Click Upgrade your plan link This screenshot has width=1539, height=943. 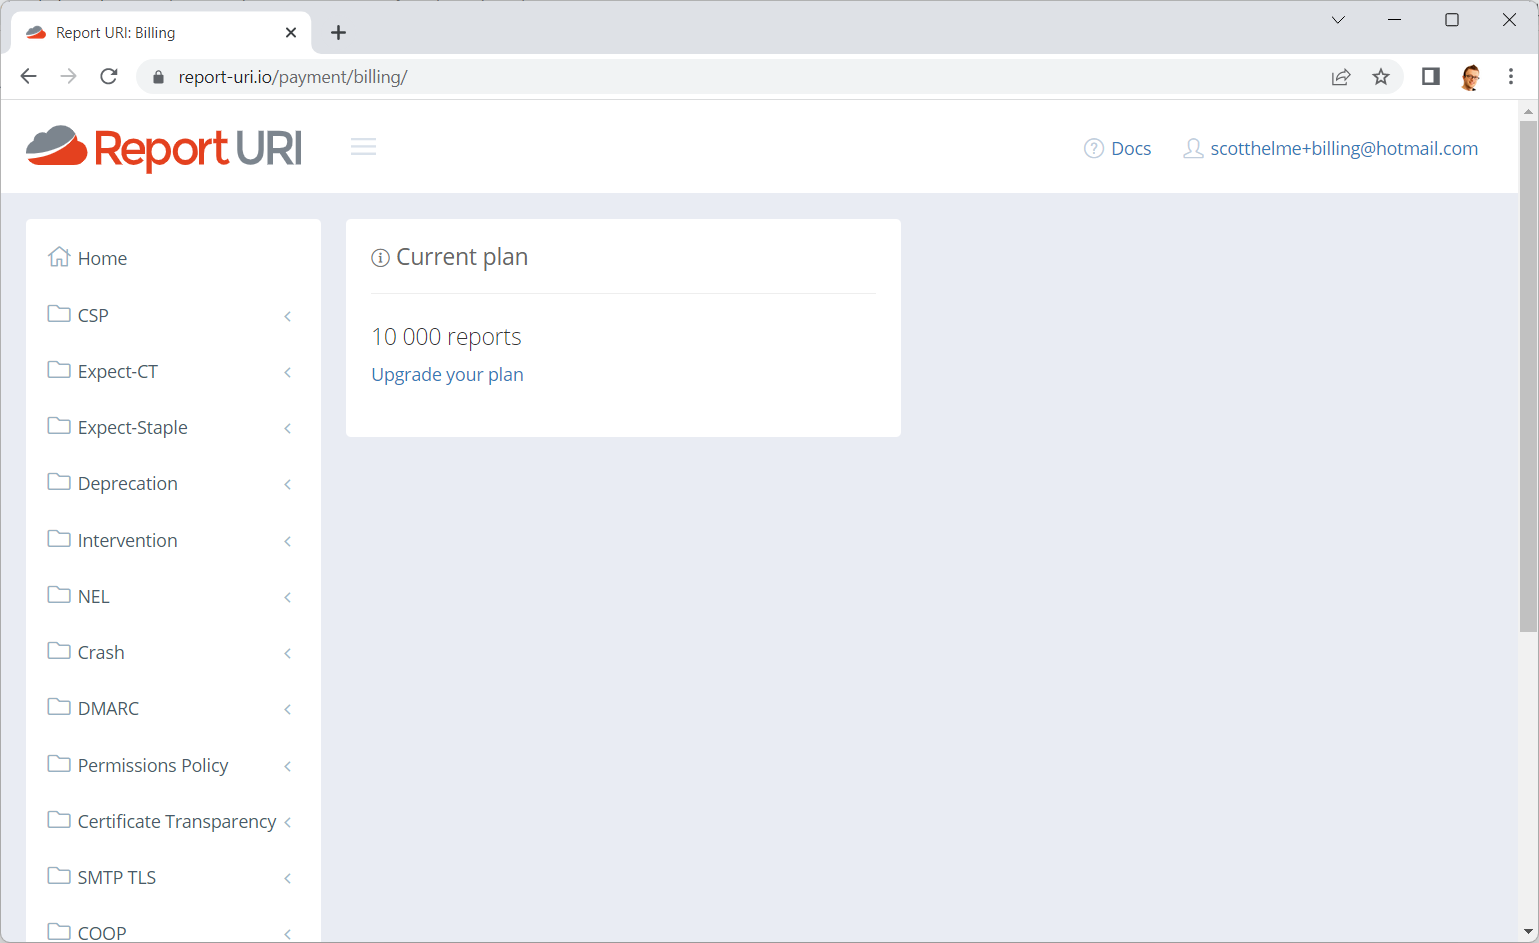tap(447, 375)
